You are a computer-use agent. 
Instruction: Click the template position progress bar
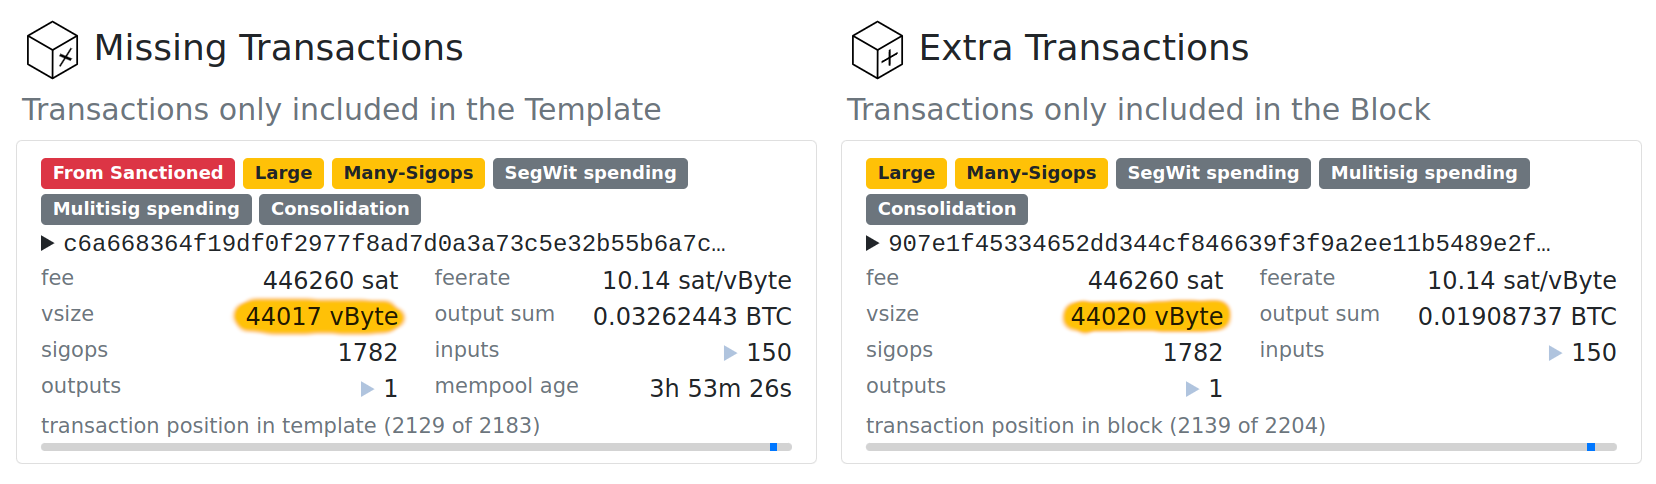[x=416, y=447]
